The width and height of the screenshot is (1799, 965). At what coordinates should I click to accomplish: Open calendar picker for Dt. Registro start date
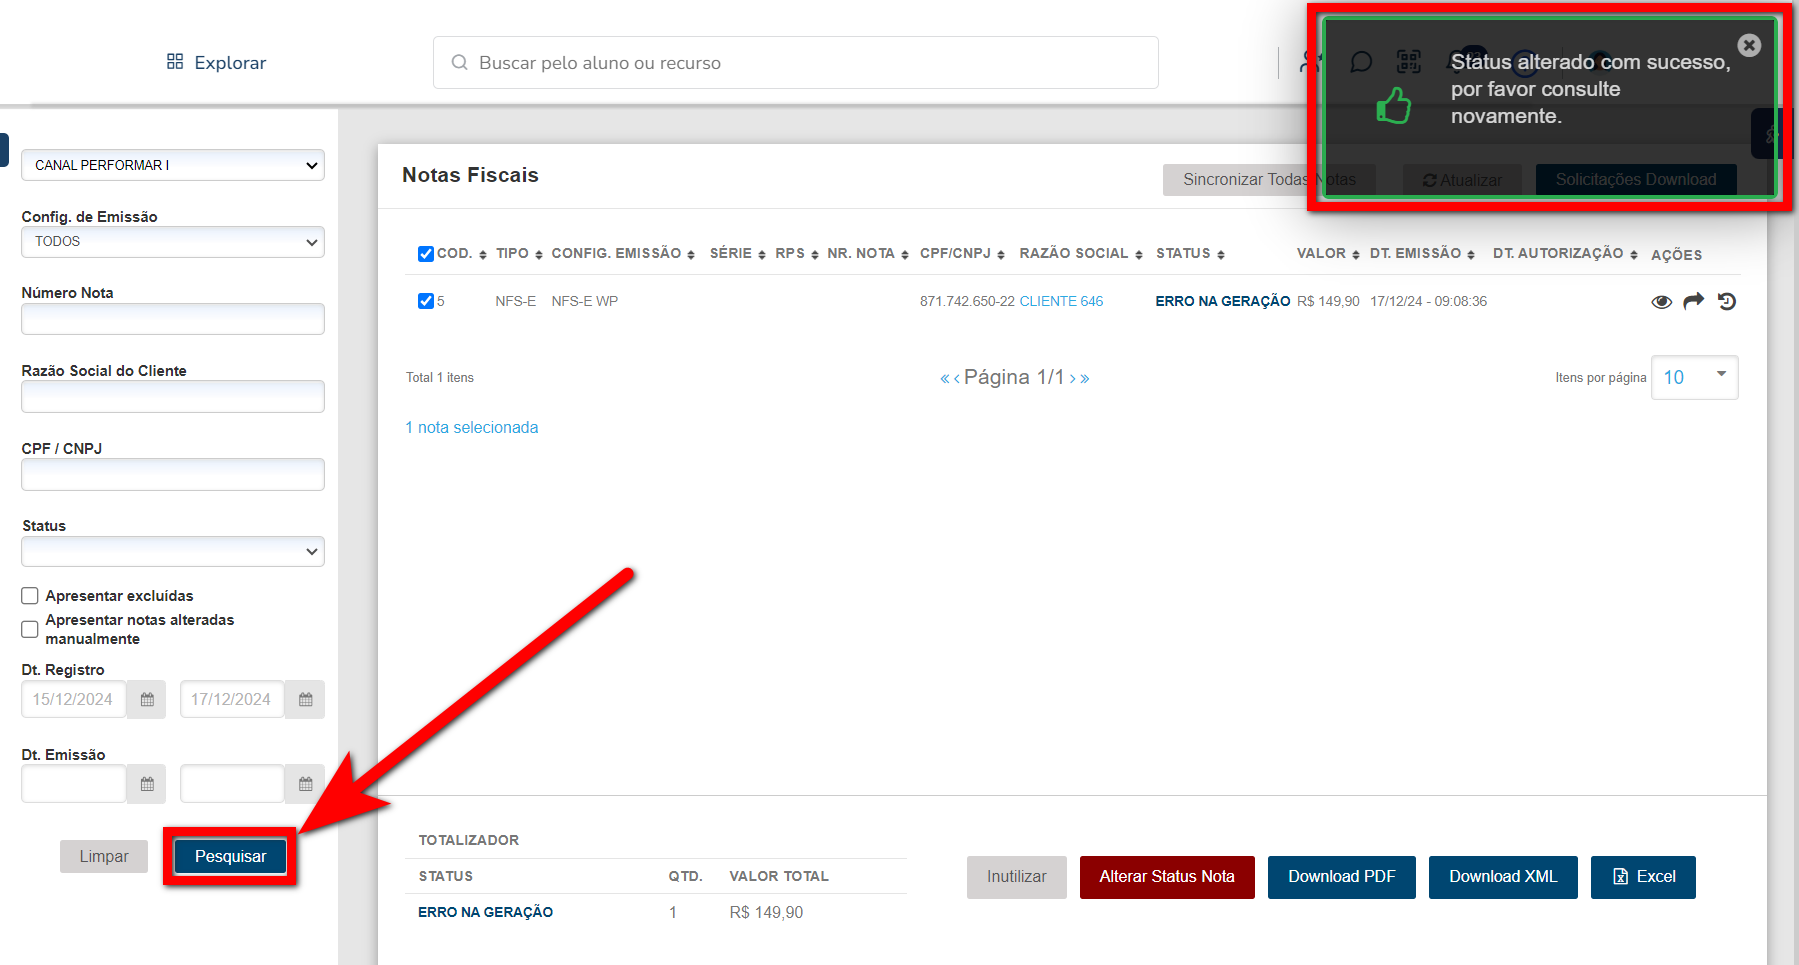click(147, 700)
